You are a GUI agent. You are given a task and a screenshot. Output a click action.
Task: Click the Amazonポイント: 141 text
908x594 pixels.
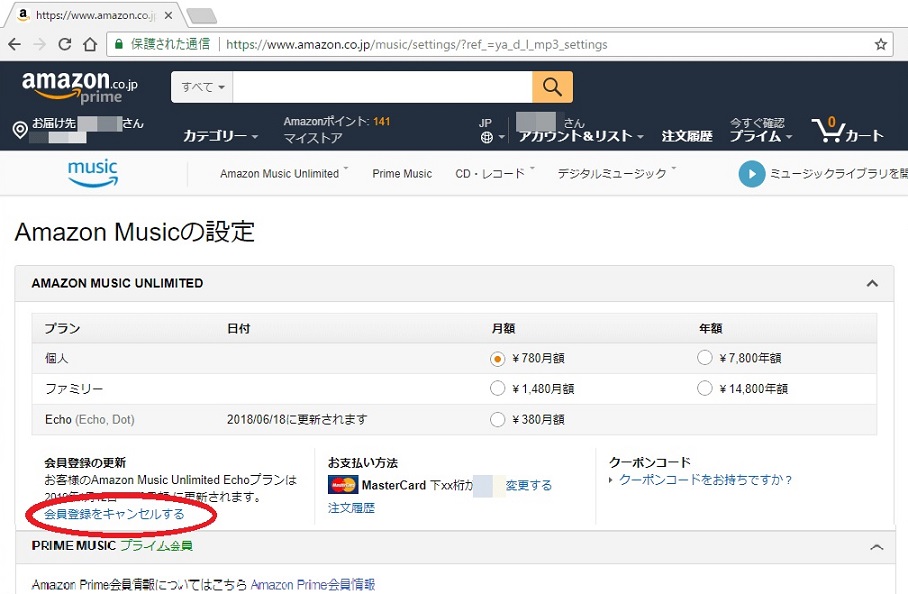pos(336,122)
